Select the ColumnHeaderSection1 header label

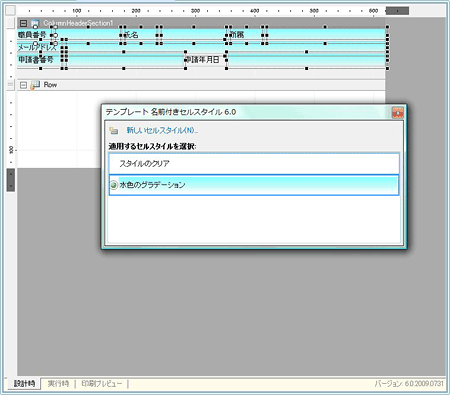pos(78,23)
